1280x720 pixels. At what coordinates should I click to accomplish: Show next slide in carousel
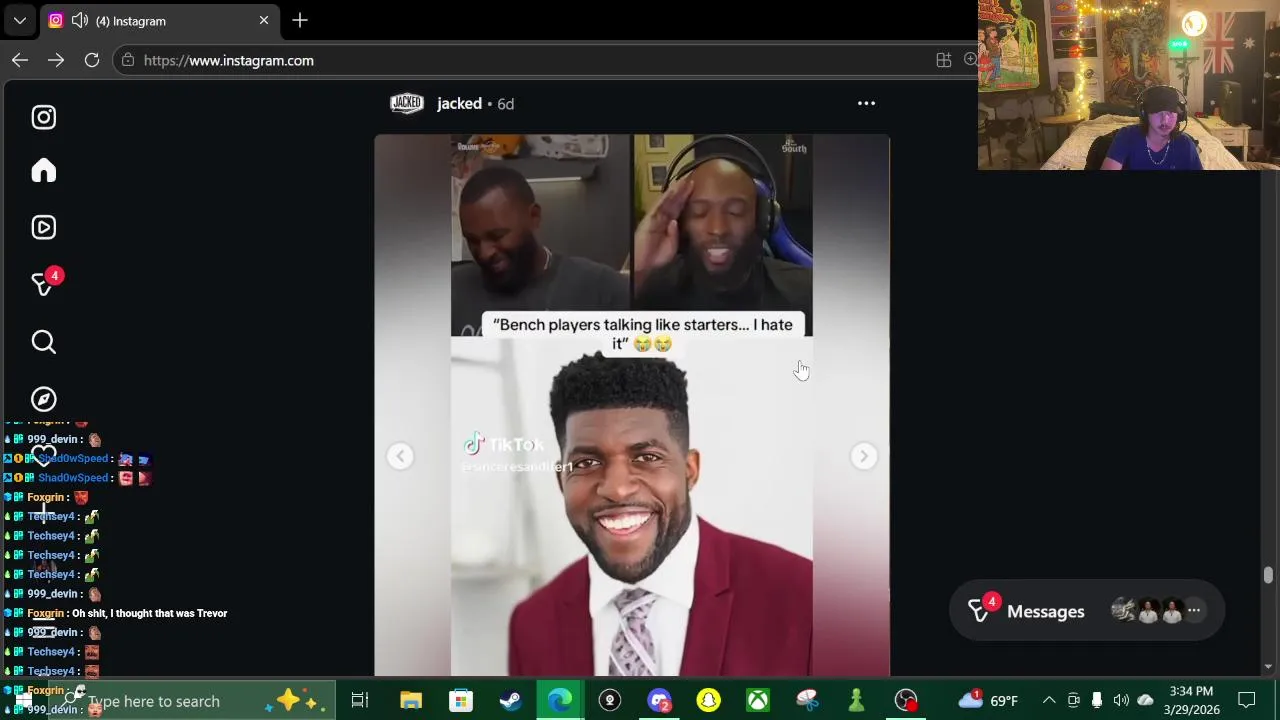pyautogui.click(x=864, y=456)
